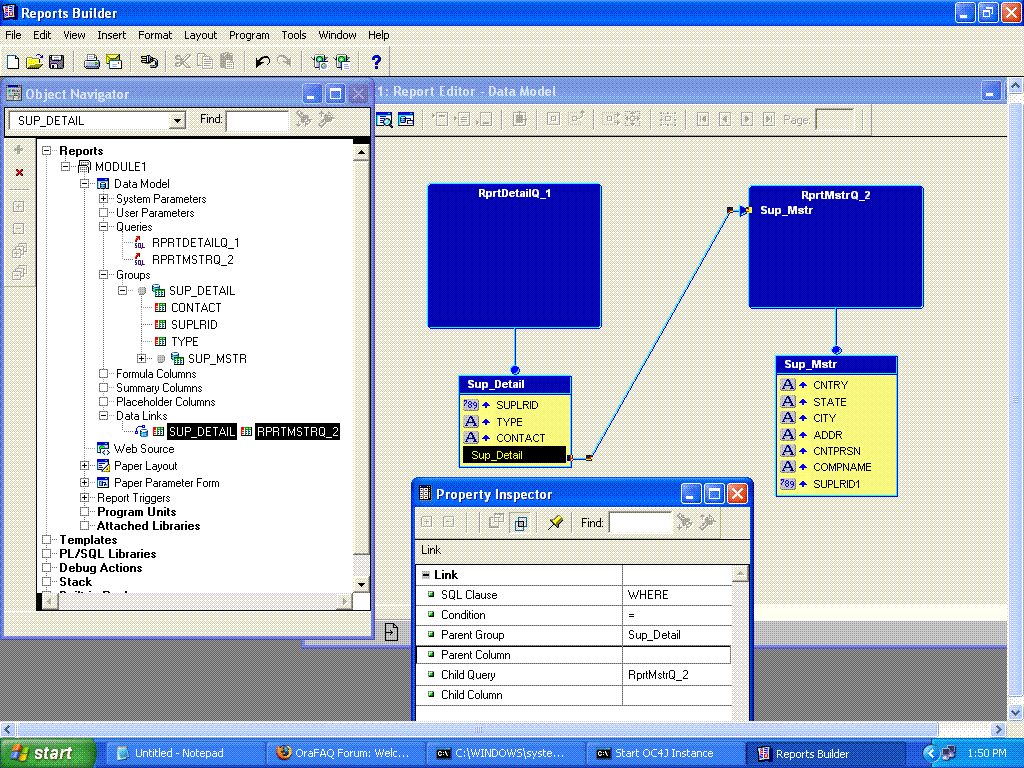The width and height of the screenshot is (1024, 768).
Task: Expand the System Parameters node
Action: pos(103,199)
